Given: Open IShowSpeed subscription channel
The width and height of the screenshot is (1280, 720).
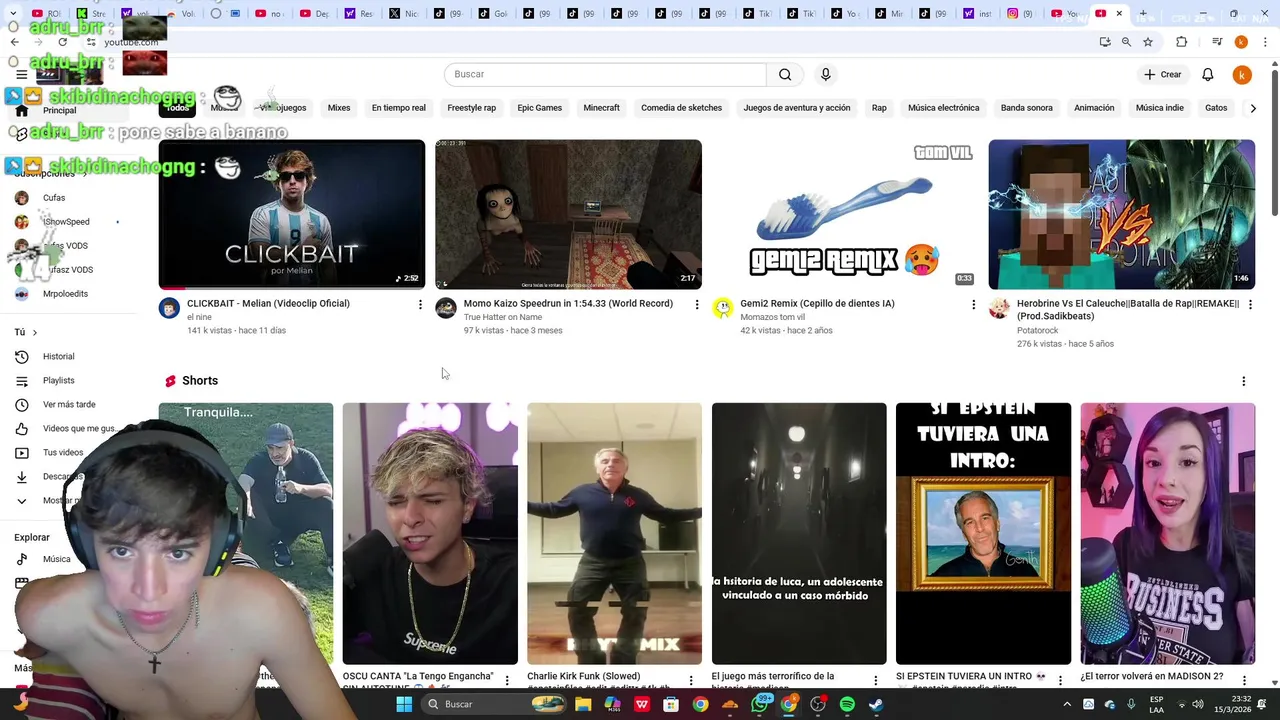Looking at the screenshot, I should click(x=66, y=222).
